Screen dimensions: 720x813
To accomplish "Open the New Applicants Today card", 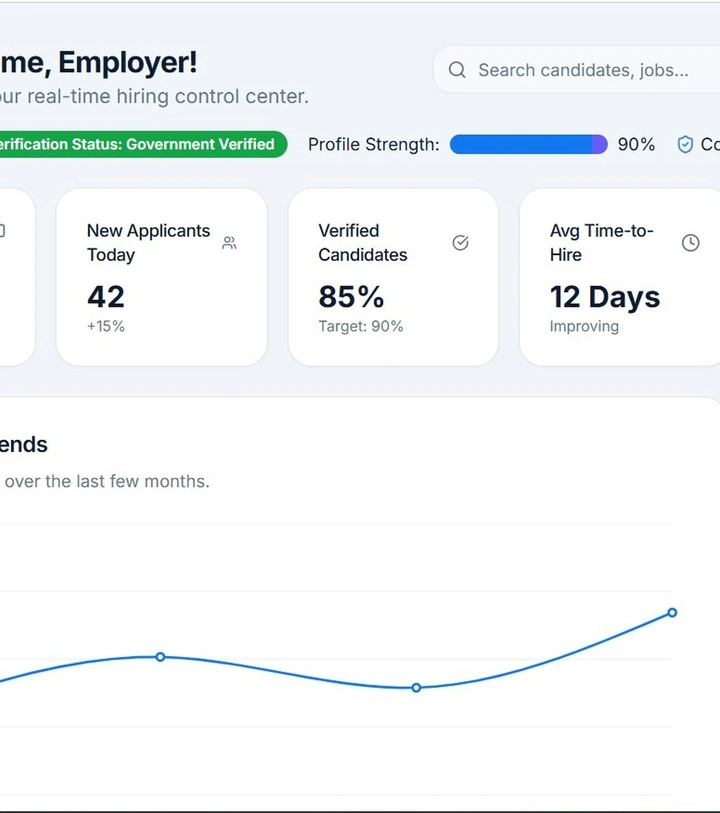I will click(x=162, y=277).
